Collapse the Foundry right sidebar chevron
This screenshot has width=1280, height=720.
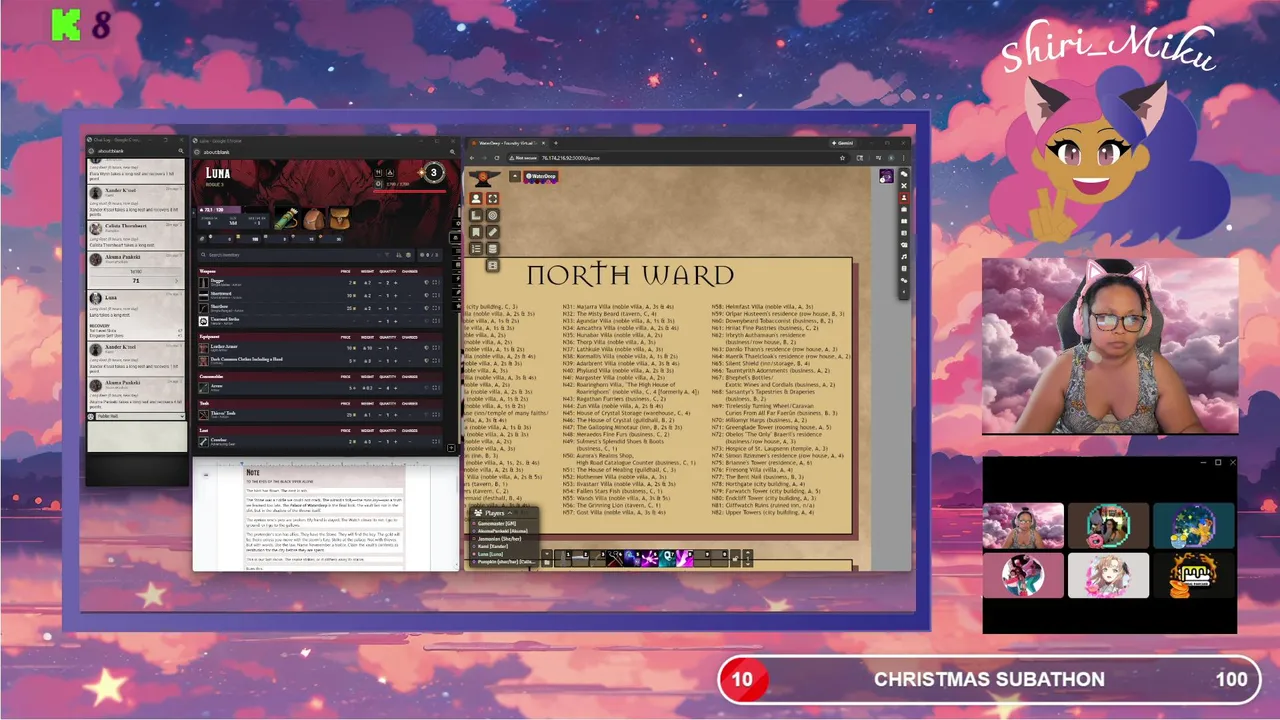tap(903, 291)
